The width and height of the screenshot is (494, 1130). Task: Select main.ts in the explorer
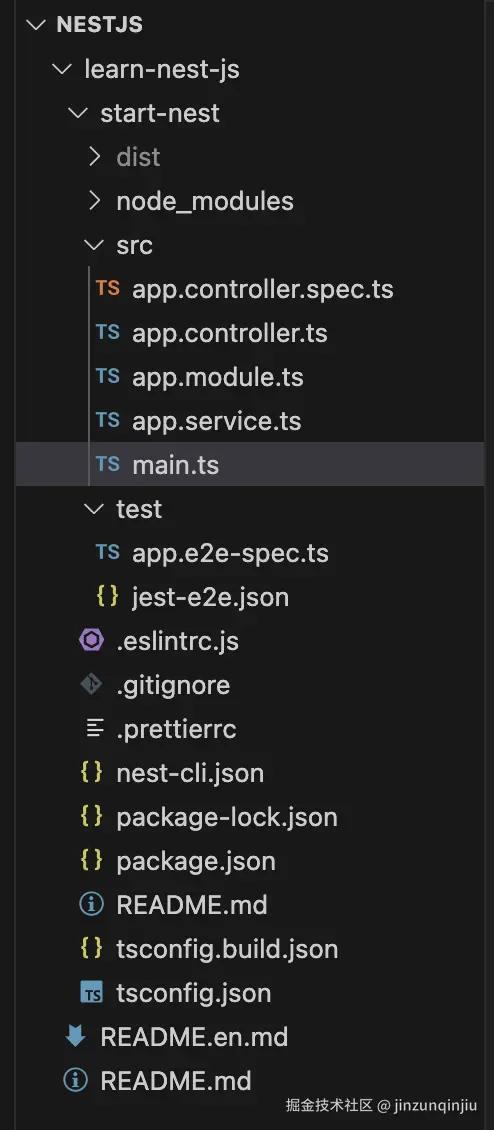tap(250, 465)
